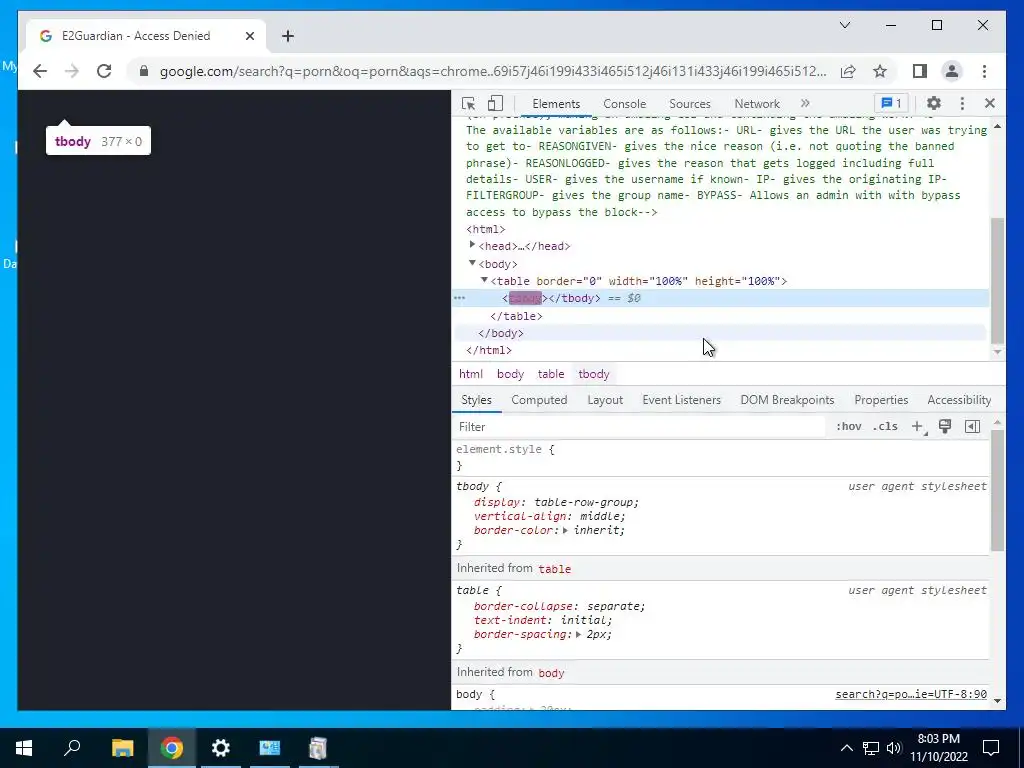Screen dimensions: 1024x768
Task: Expand the border-spacing shorthand triangle
Action: [x=579, y=634]
